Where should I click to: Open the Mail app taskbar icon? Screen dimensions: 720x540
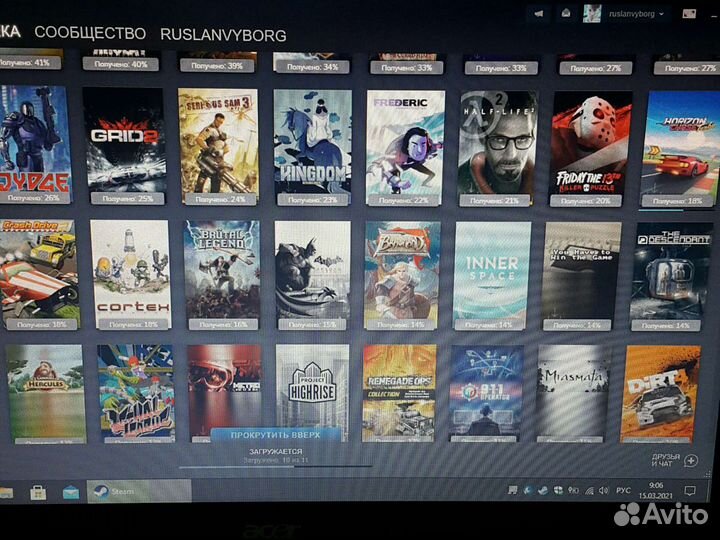pyautogui.click(x=70, y=492)
